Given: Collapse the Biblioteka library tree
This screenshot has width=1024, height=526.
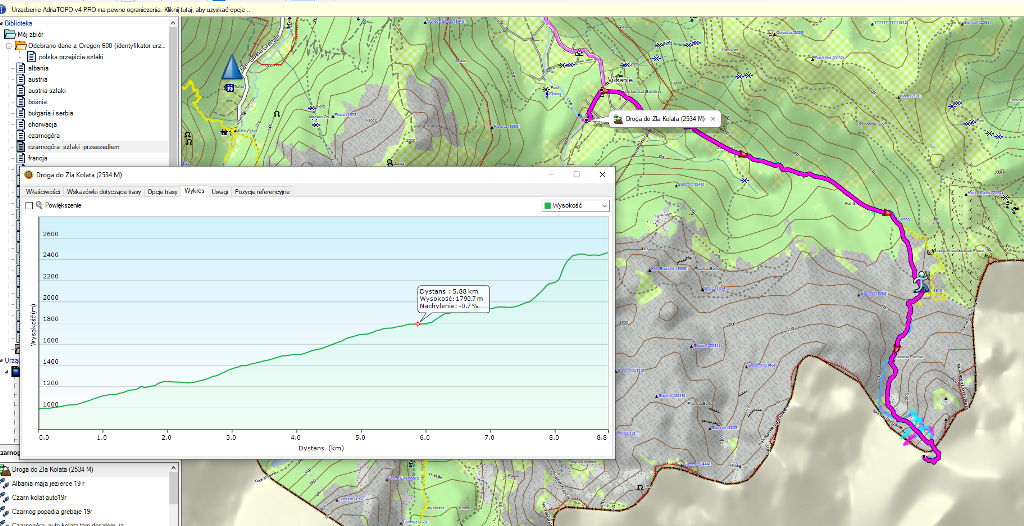Looking at the screenshot, I should point(3,21).
